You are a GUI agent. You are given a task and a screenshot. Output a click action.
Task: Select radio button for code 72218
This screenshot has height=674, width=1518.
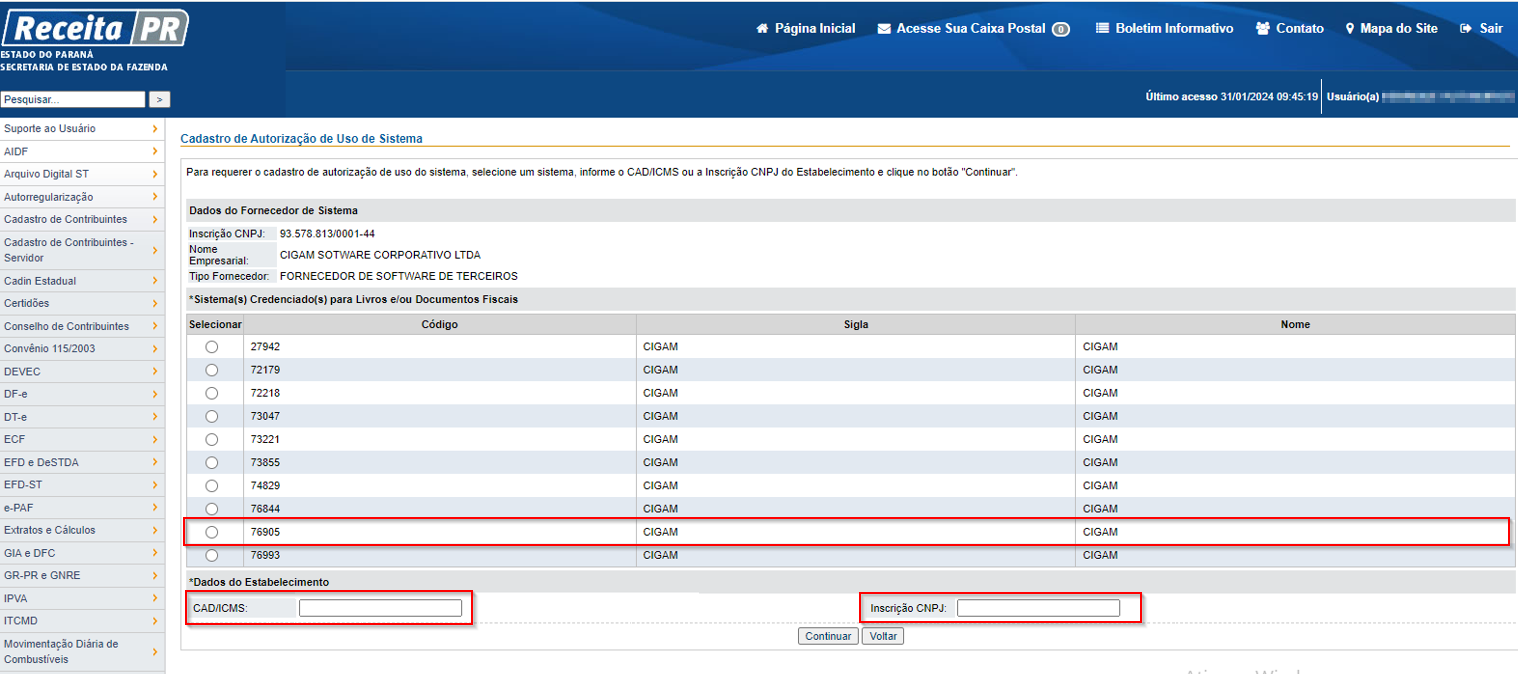tap(212, 393)
